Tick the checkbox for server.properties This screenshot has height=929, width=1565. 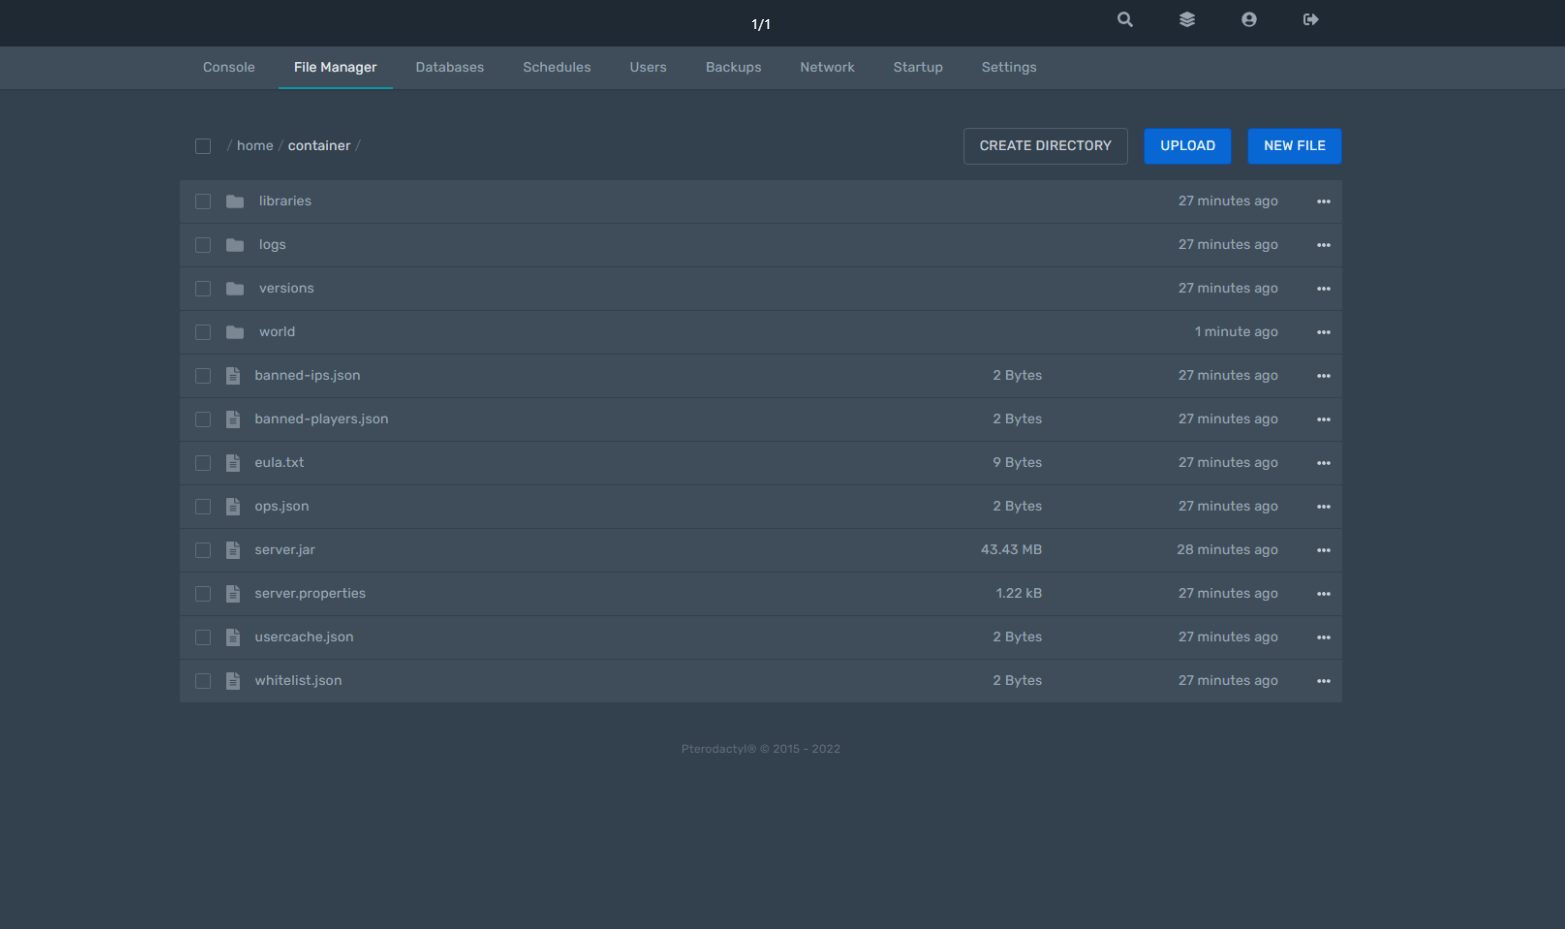pyautogui.click(x=203, y=594)
